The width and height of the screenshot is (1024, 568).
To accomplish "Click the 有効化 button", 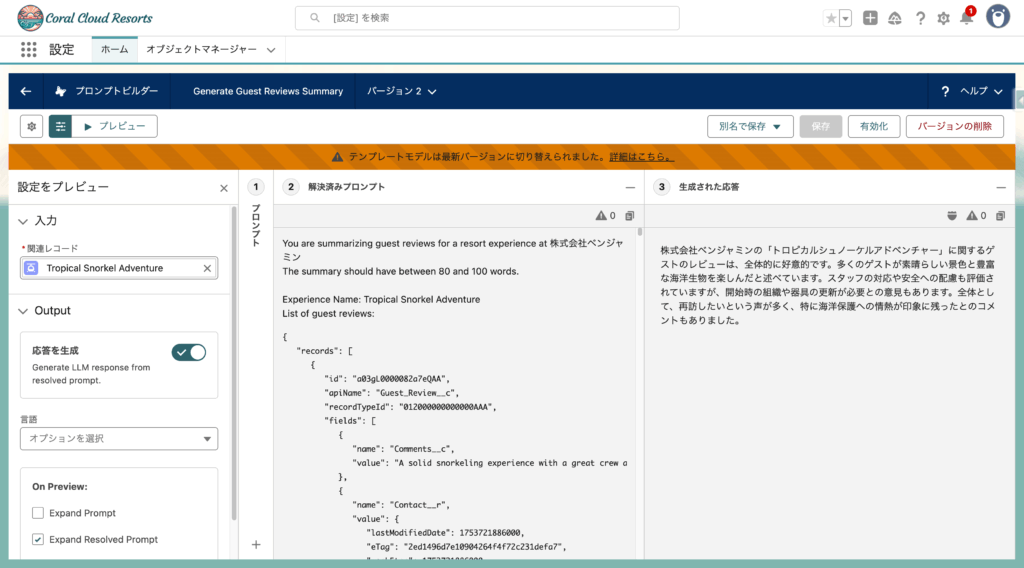I will (873, 126).
